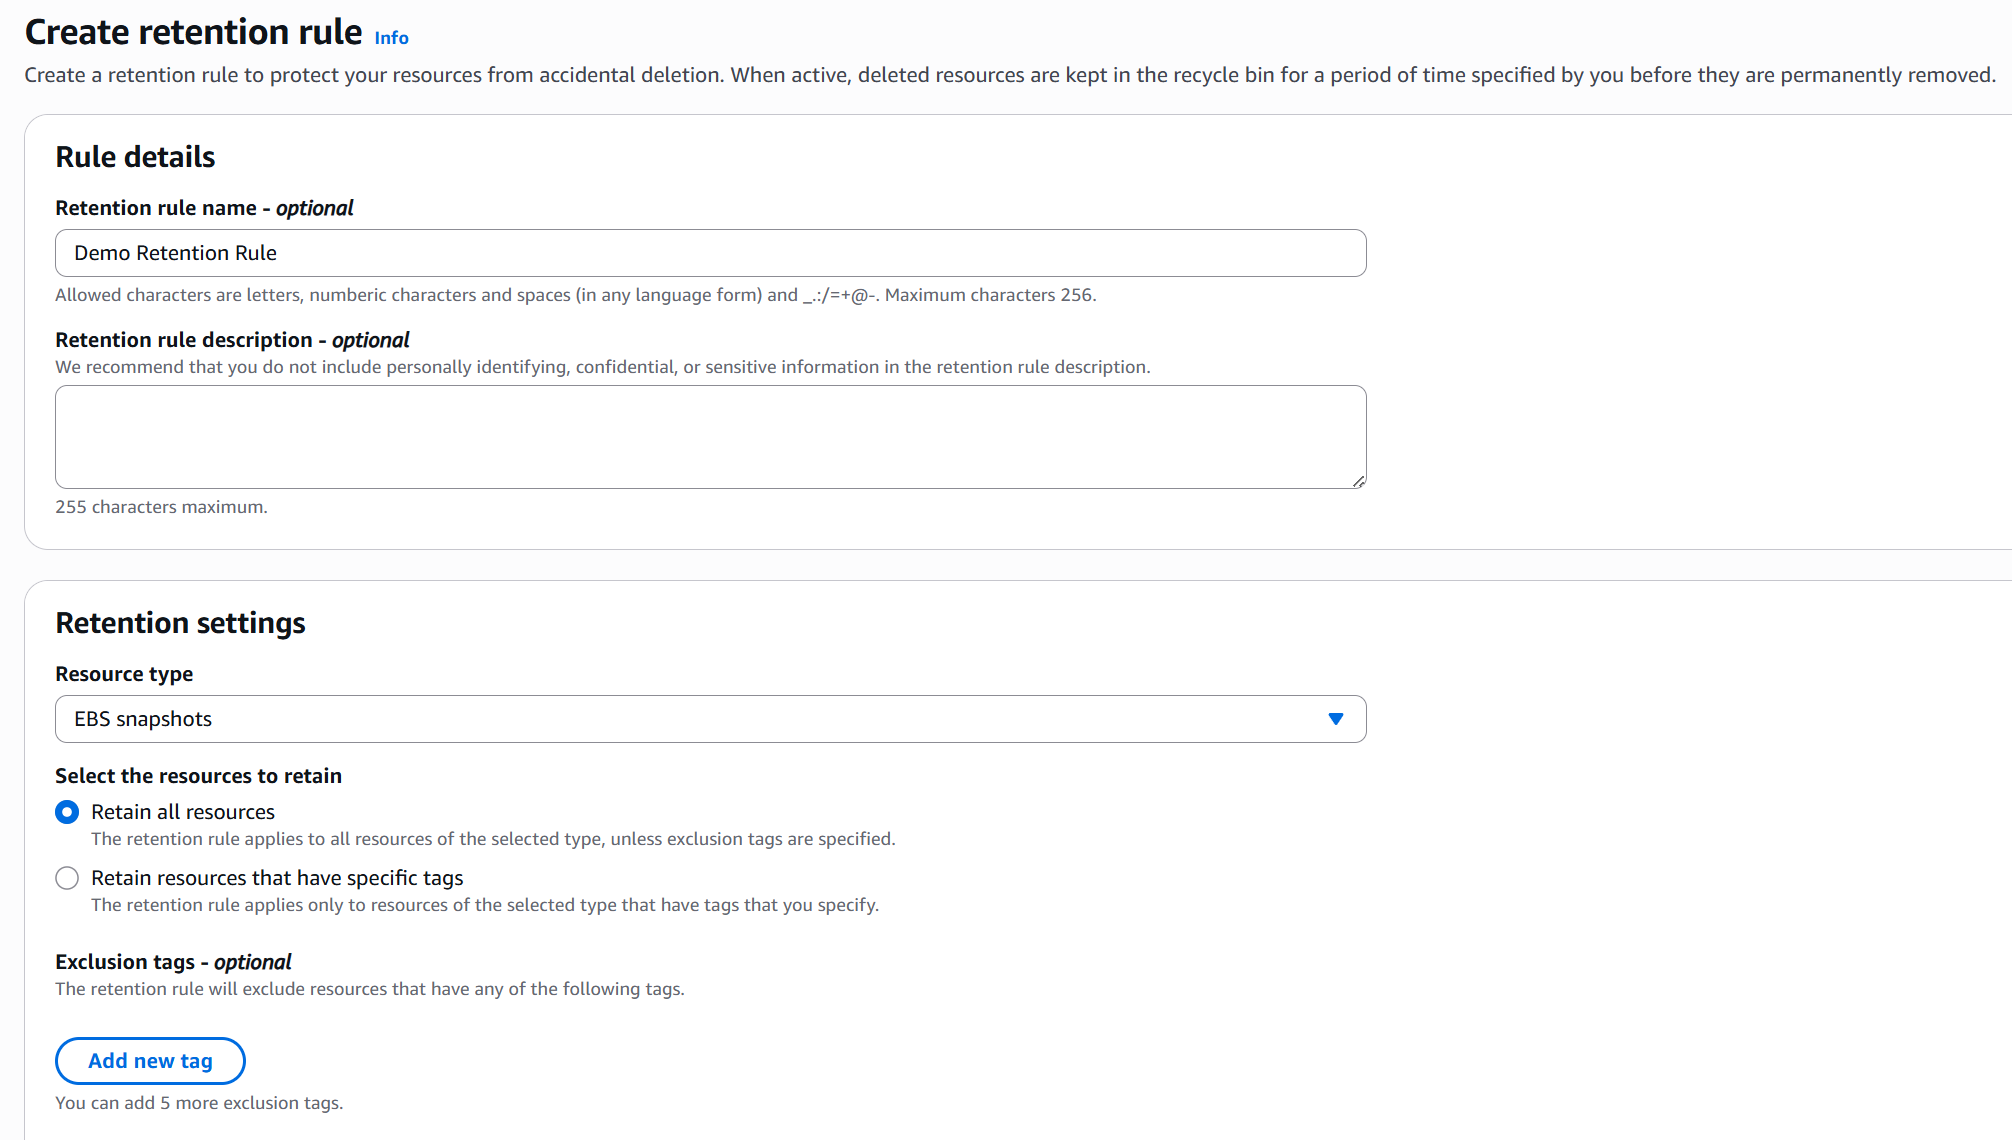This screenshot has width=2012, height=1140.
Task: Select the Retain all resources radio button
Action: coord(67,812)
